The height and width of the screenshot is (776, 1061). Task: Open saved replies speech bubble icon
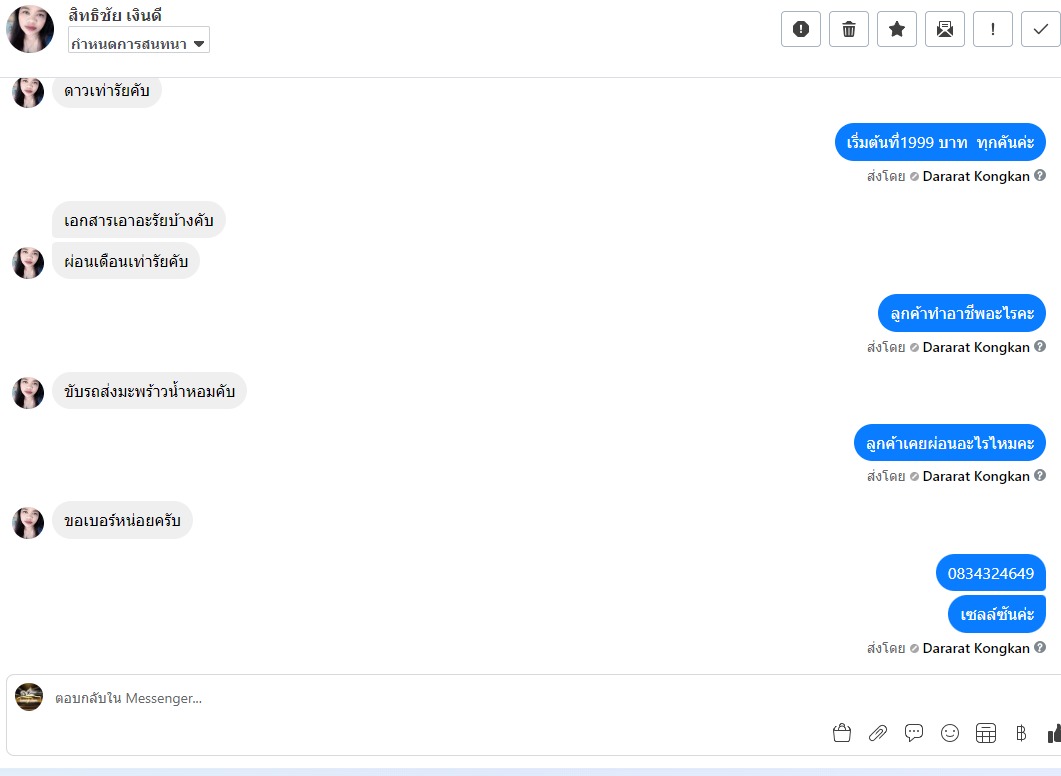tap(913, 733)
